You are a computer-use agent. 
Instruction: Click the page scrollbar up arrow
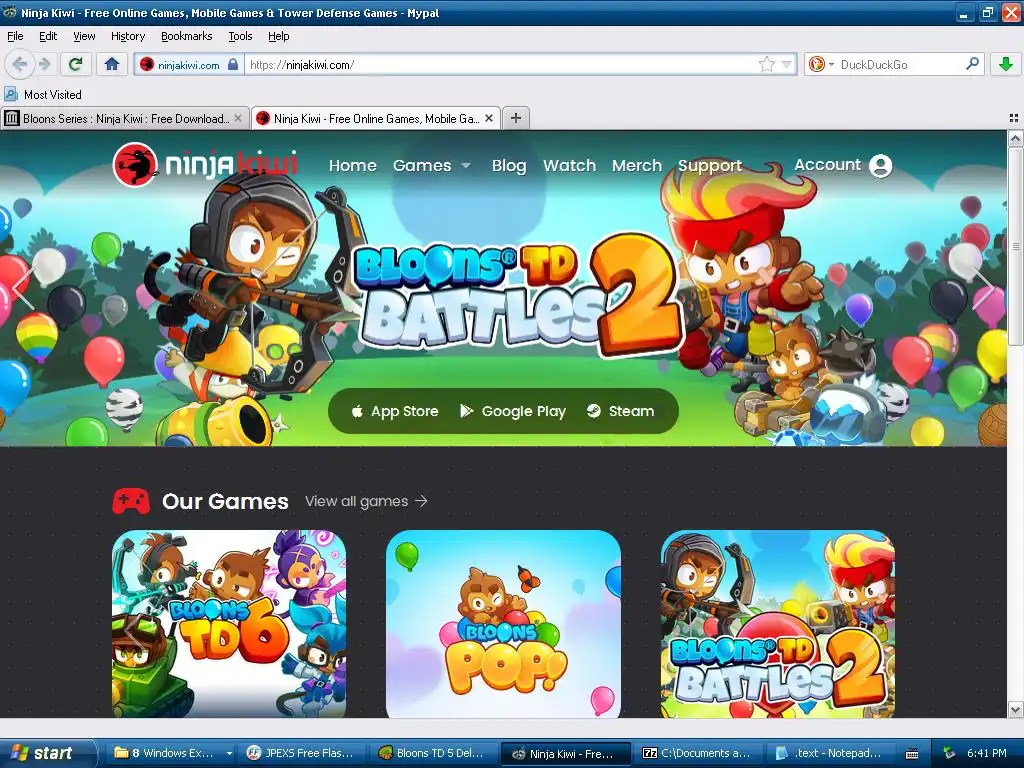(x=1016, y=138)
